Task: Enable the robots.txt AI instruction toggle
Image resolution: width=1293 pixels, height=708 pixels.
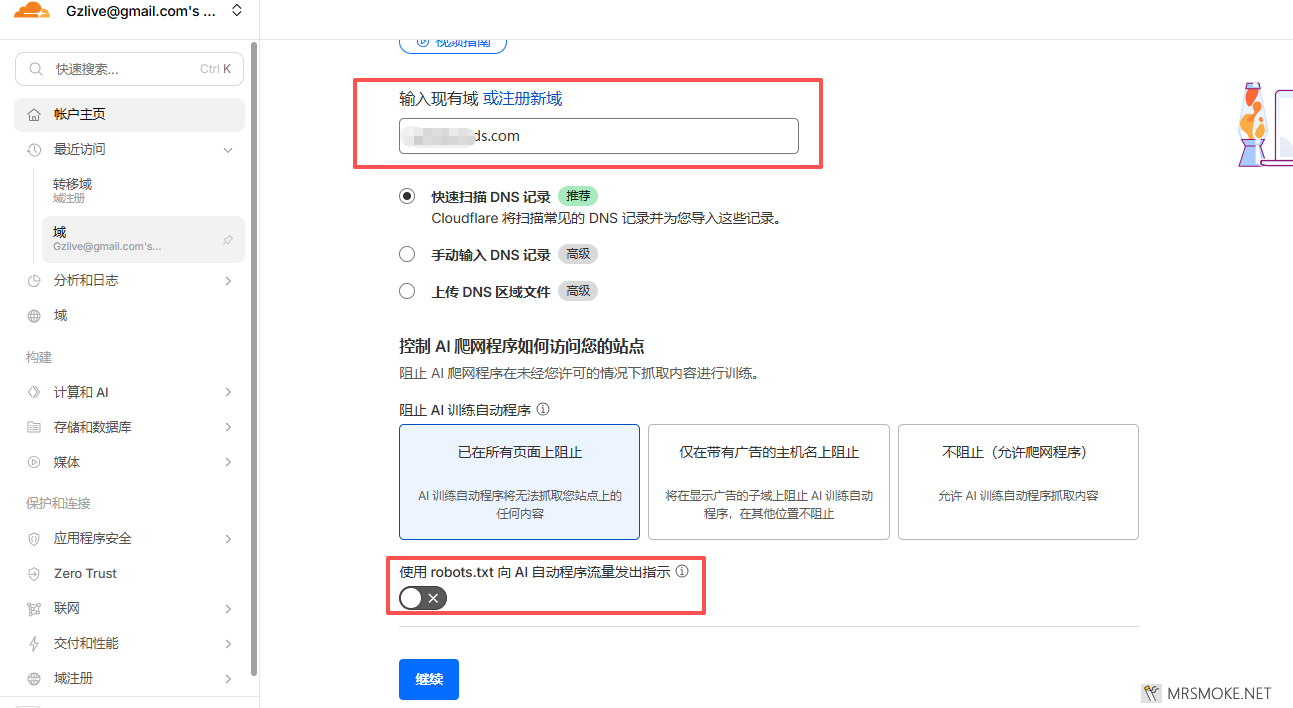Action: click(x=422, y=598)
